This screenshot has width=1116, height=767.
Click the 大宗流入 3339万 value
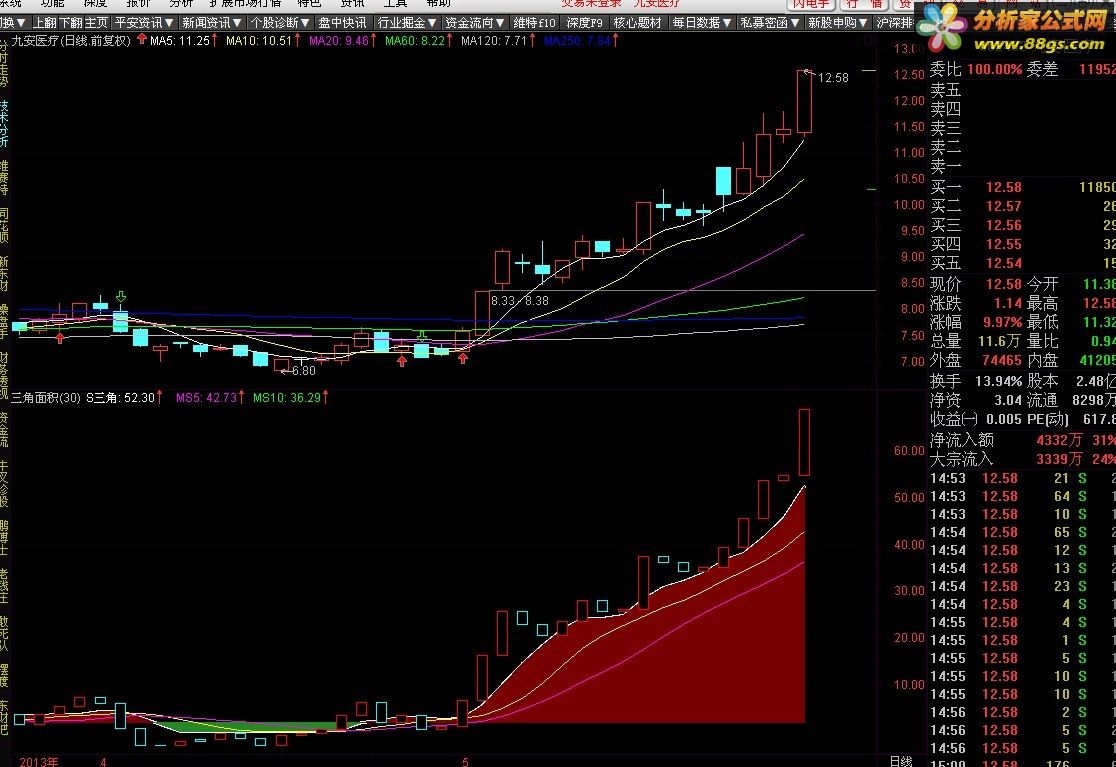[1059, 460]
